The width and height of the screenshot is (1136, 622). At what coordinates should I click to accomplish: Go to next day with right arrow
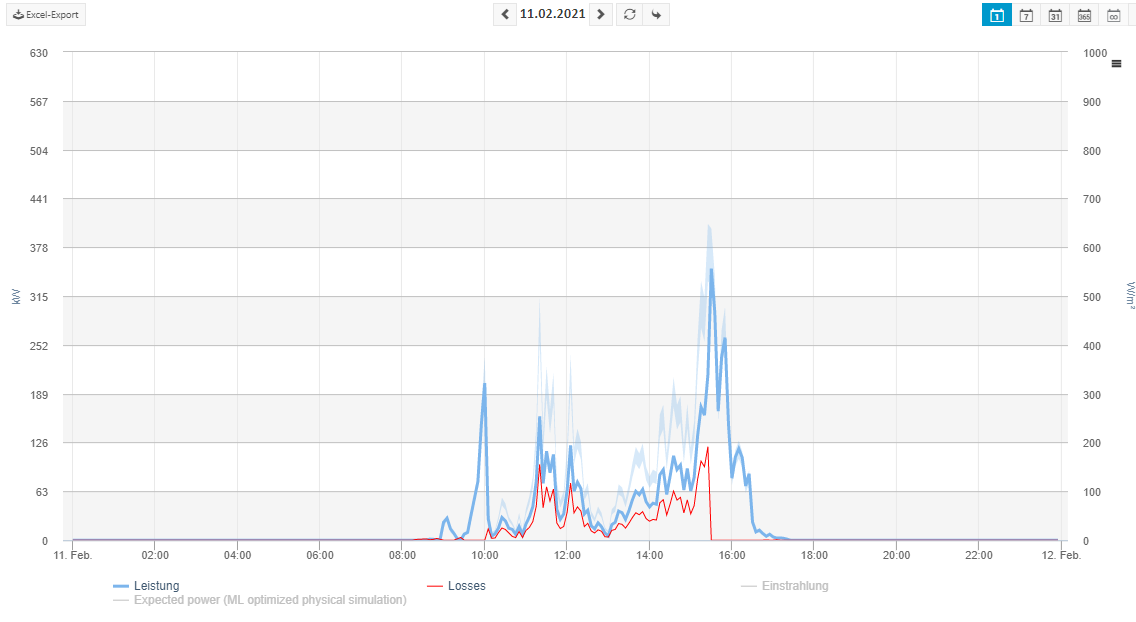point(601,14)
